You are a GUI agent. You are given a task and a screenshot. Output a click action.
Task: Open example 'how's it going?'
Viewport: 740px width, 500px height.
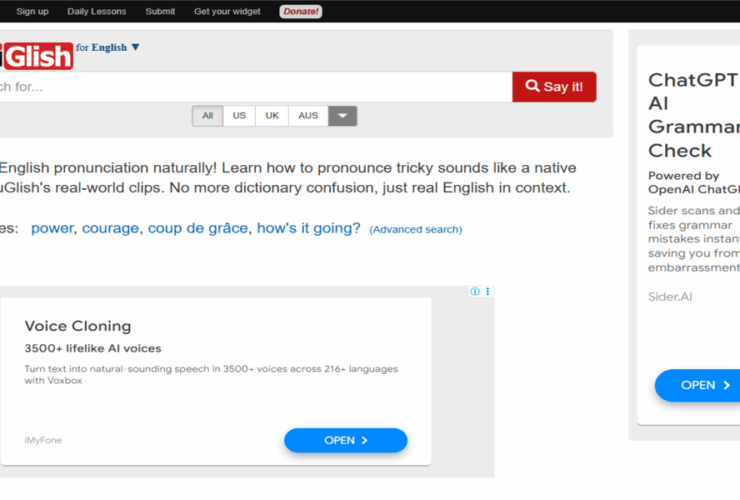[x=309, y=229]
